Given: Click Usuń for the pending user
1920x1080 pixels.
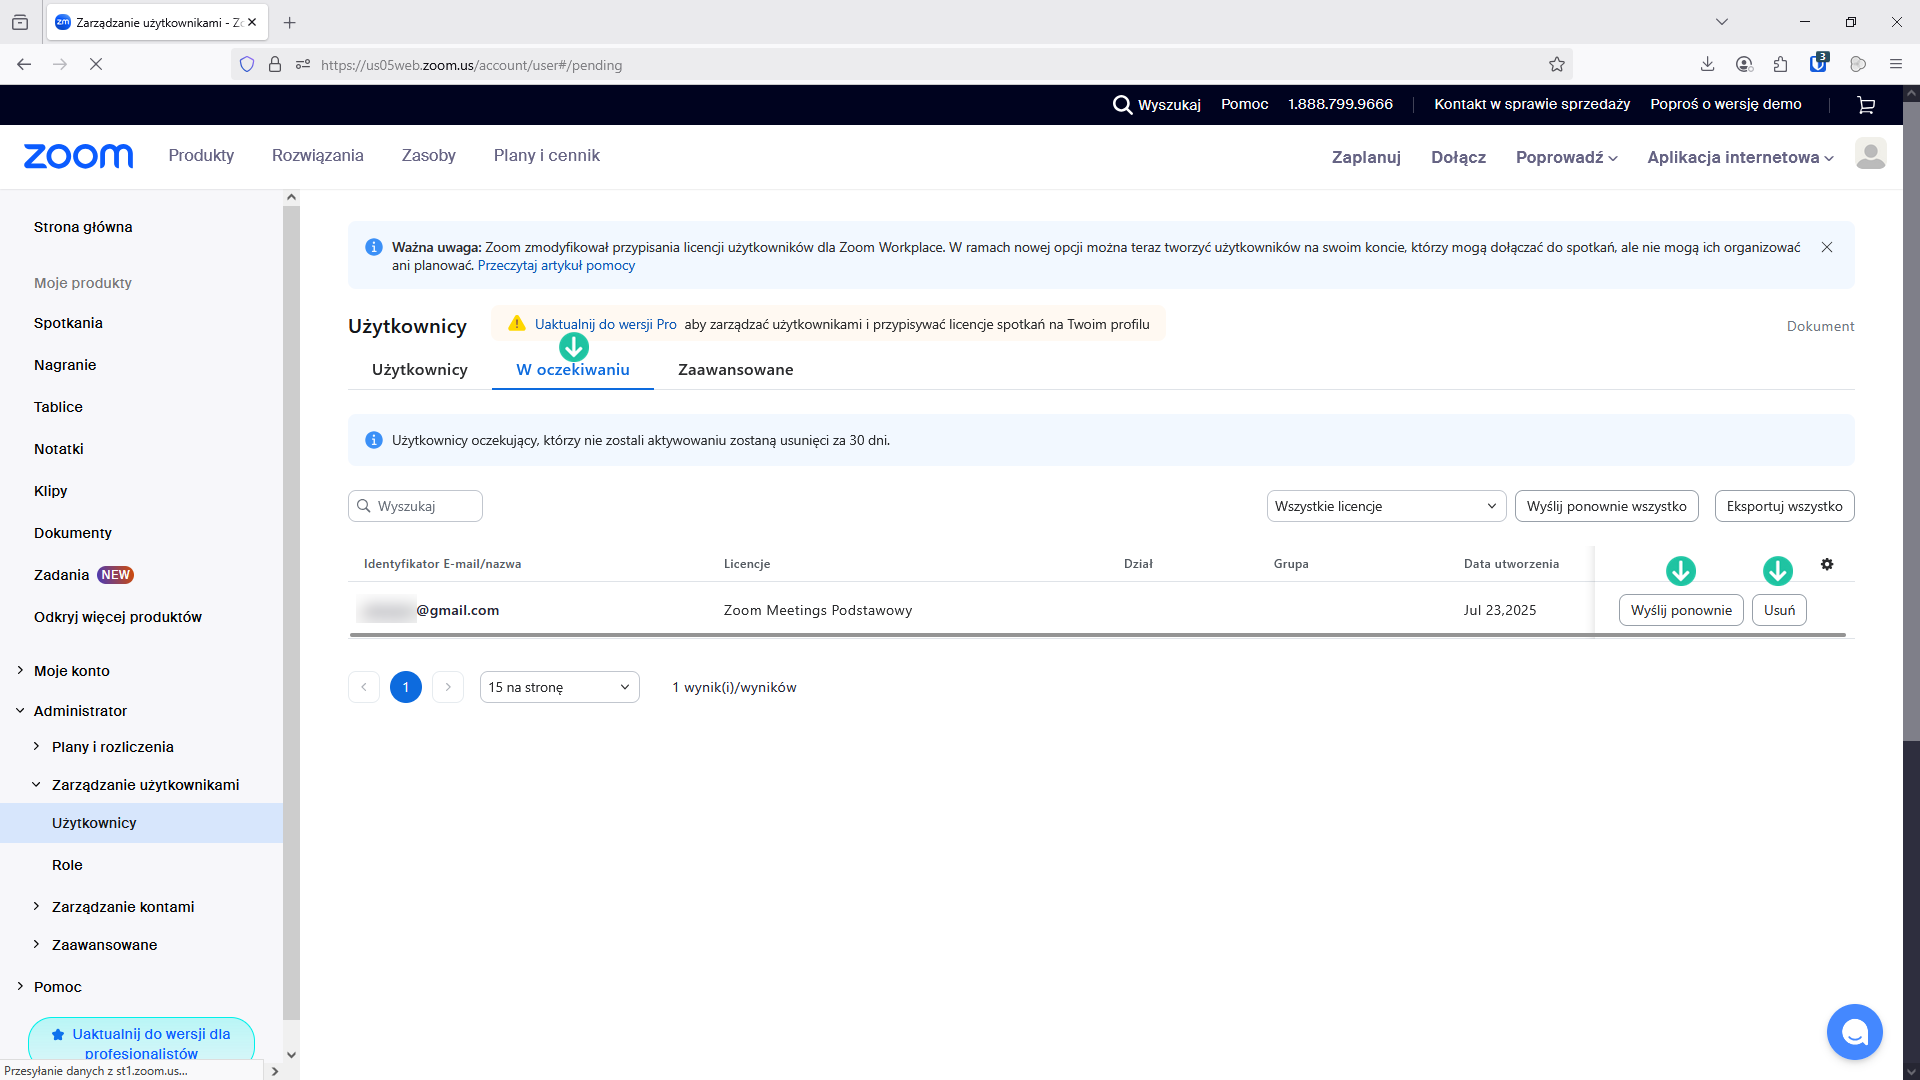Looking at the screenshot, I should point(1779,610).
